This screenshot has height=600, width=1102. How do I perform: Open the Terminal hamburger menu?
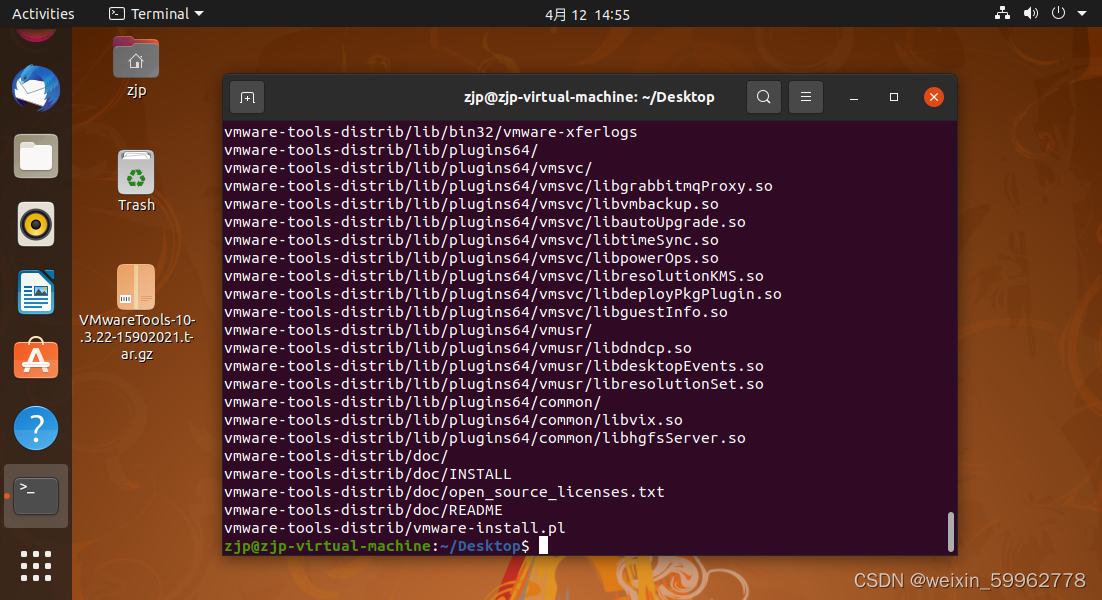(x=805, y=97)
